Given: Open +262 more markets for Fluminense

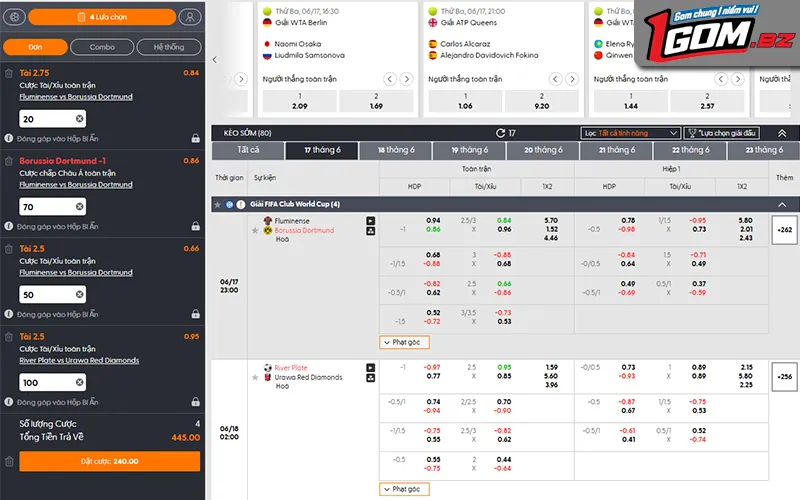Looking at the screenshot, I should point(784,230).
